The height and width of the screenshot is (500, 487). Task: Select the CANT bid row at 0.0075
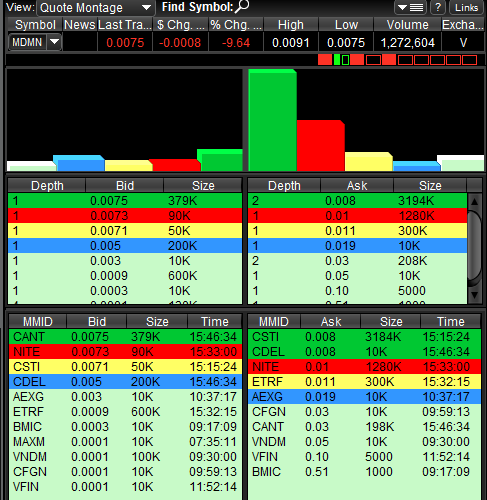tap(125, 337)
